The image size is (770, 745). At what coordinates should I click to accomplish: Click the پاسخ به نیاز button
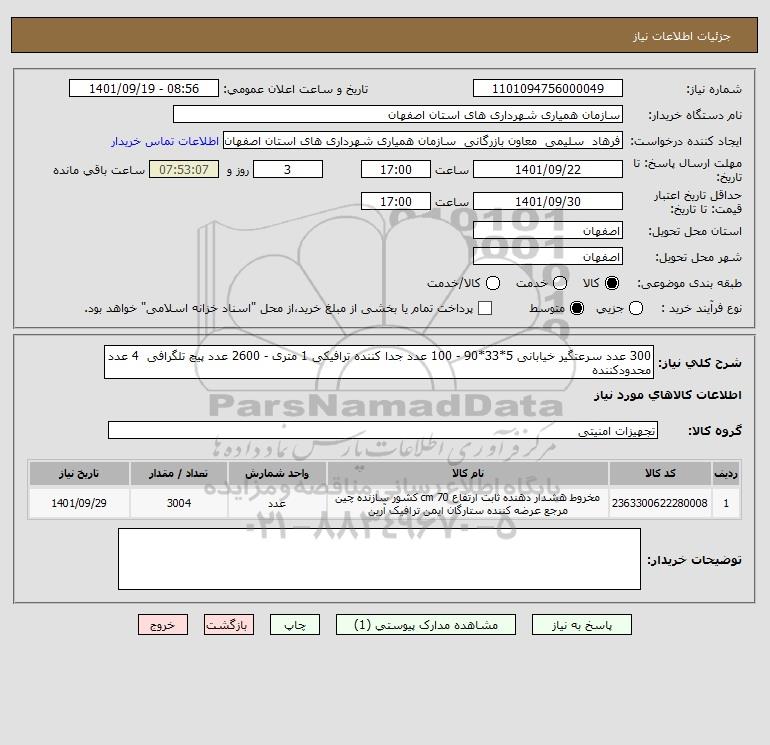click(x=581, y=625)
